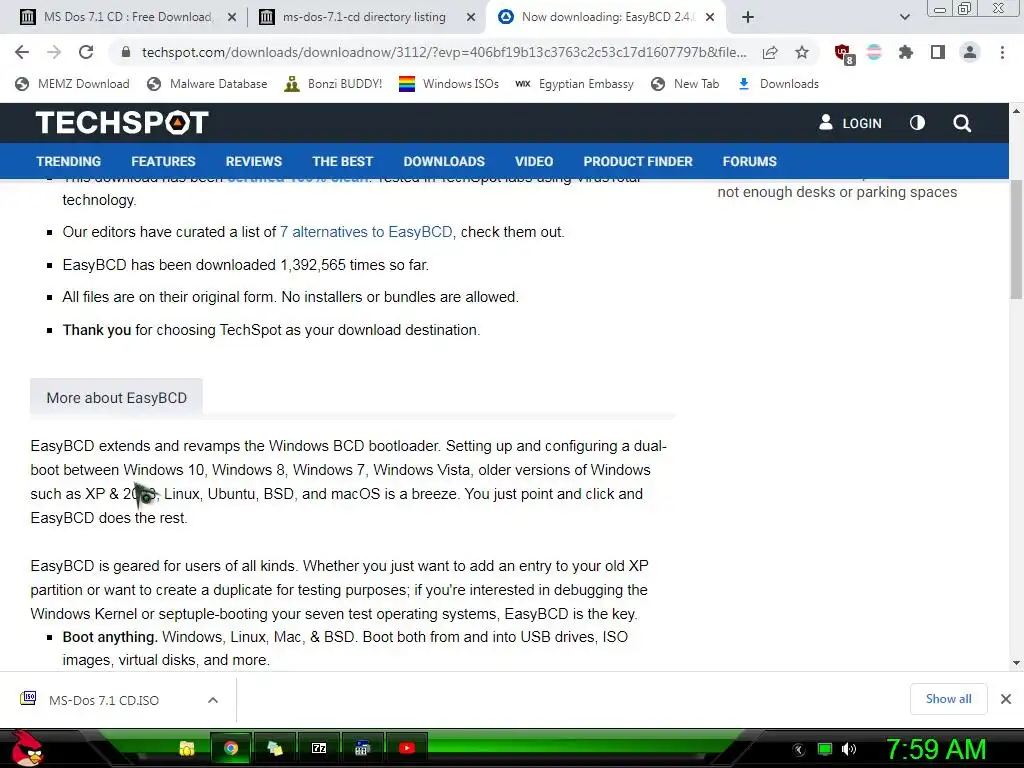Click Show all downloads
The width and height of the screenshot is (1024, 768).
[x=948, y=699]
